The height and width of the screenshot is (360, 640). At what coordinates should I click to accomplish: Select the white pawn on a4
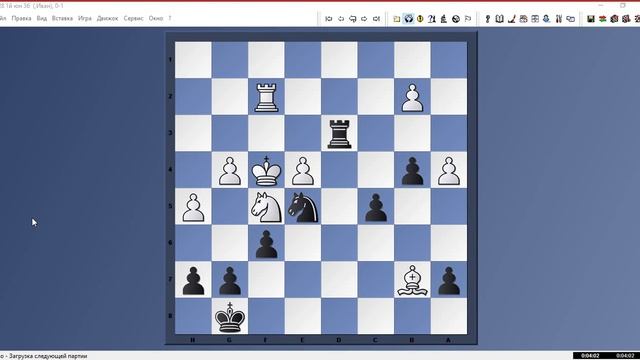click(449, 171)
